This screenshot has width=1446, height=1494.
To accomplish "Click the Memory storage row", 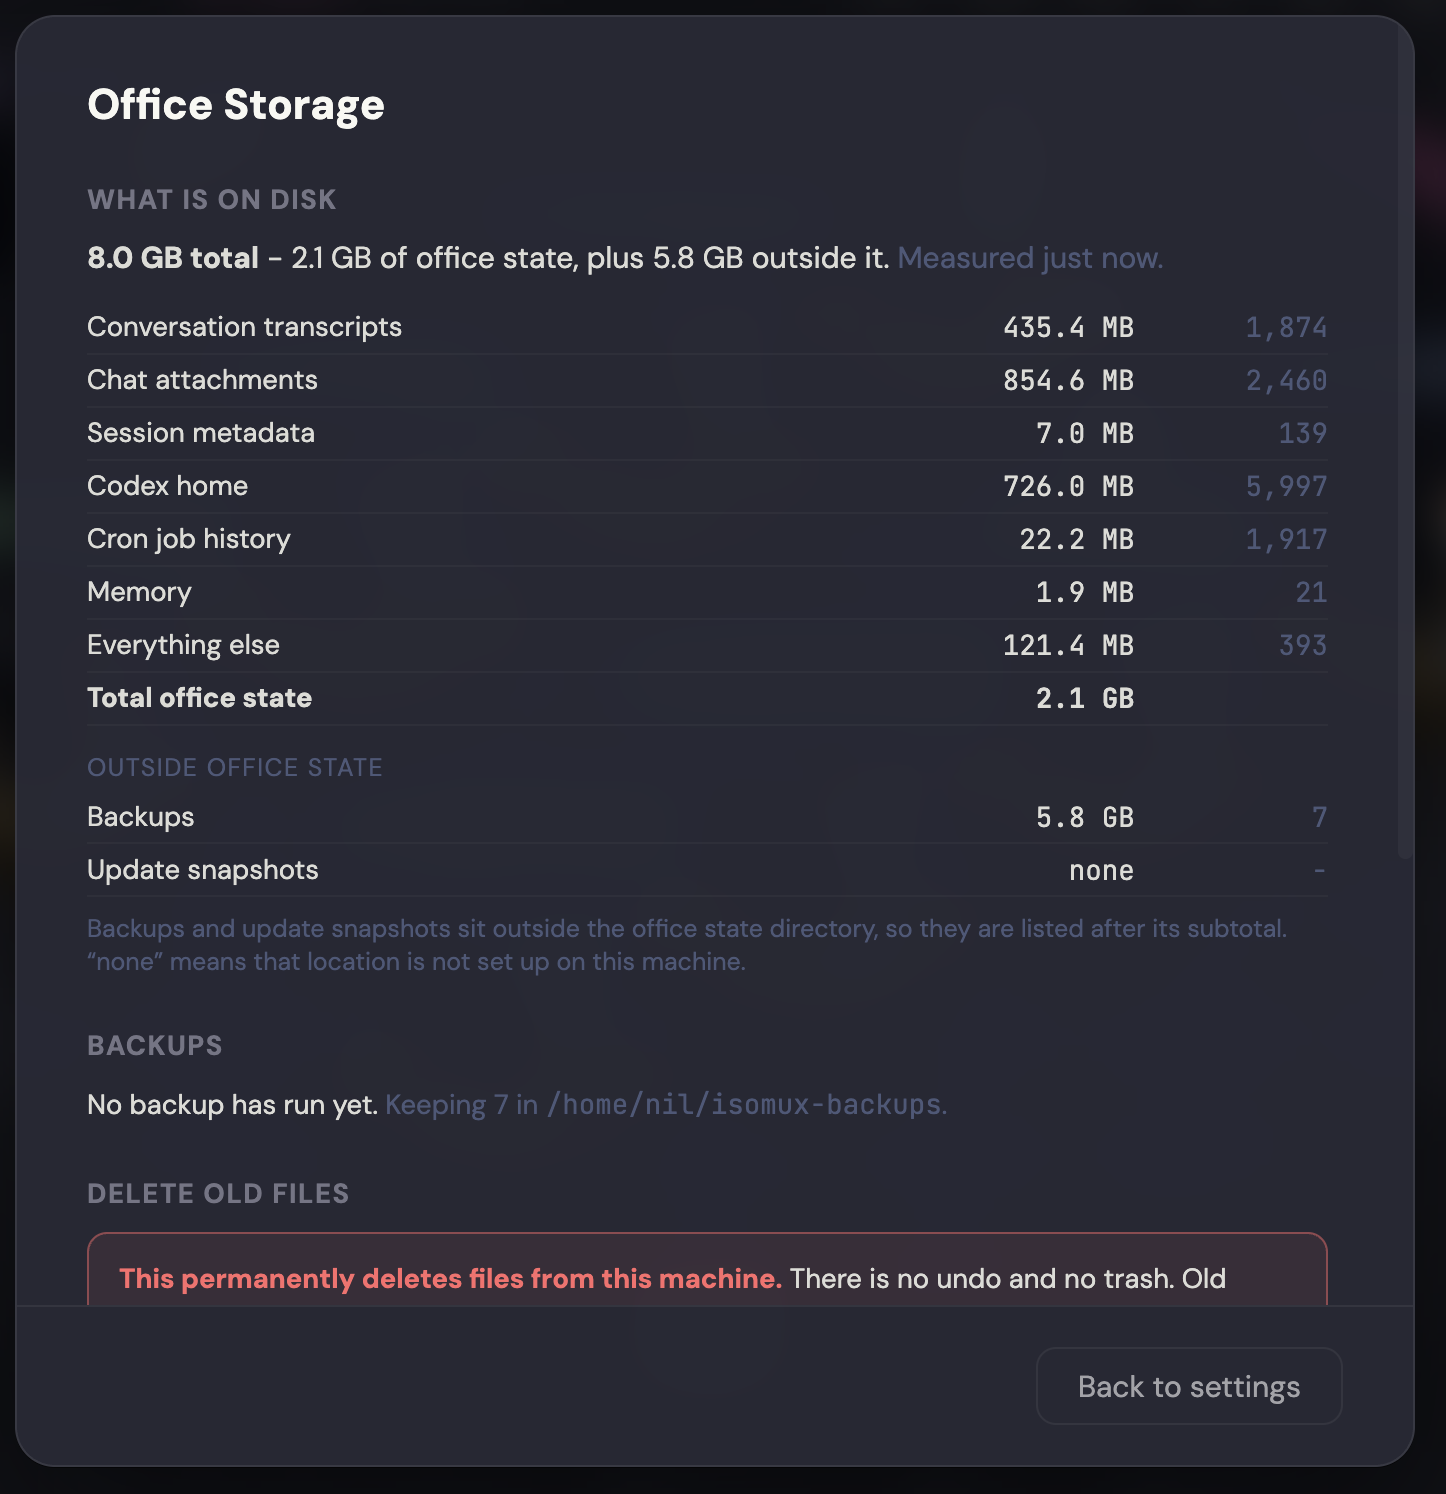I will tap(707, 592).
